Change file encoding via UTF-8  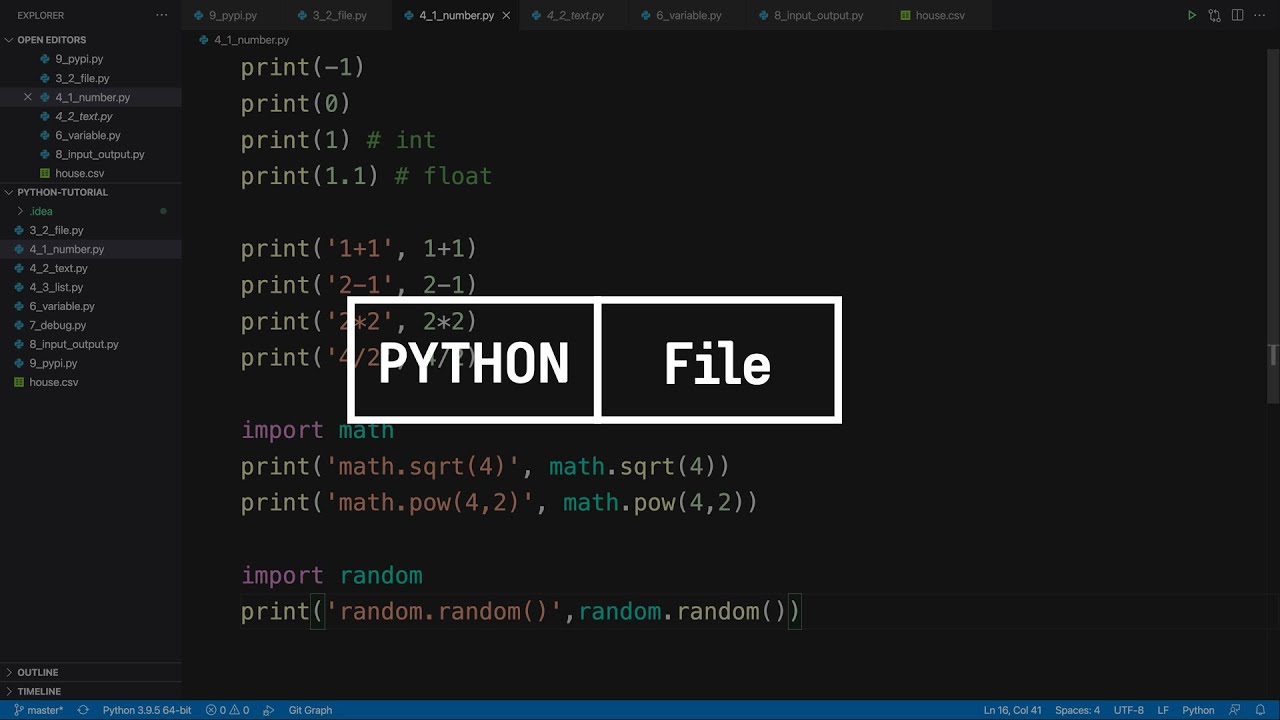click(x=1128, y=710)
